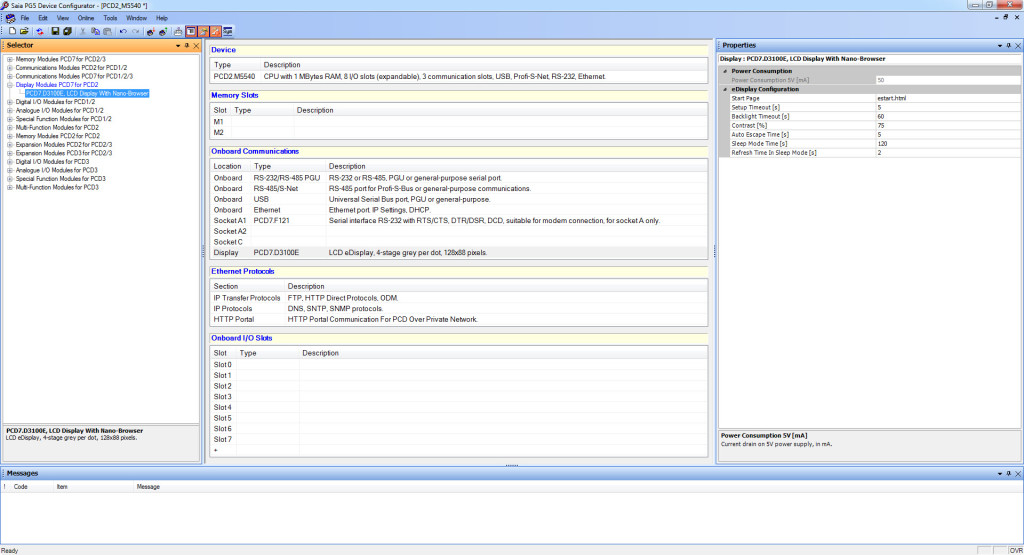Viewport: 1024px width, 555px height.
Task: Click the application icon left of File menu
Action: pyautogui.click(x=10, y=18)
